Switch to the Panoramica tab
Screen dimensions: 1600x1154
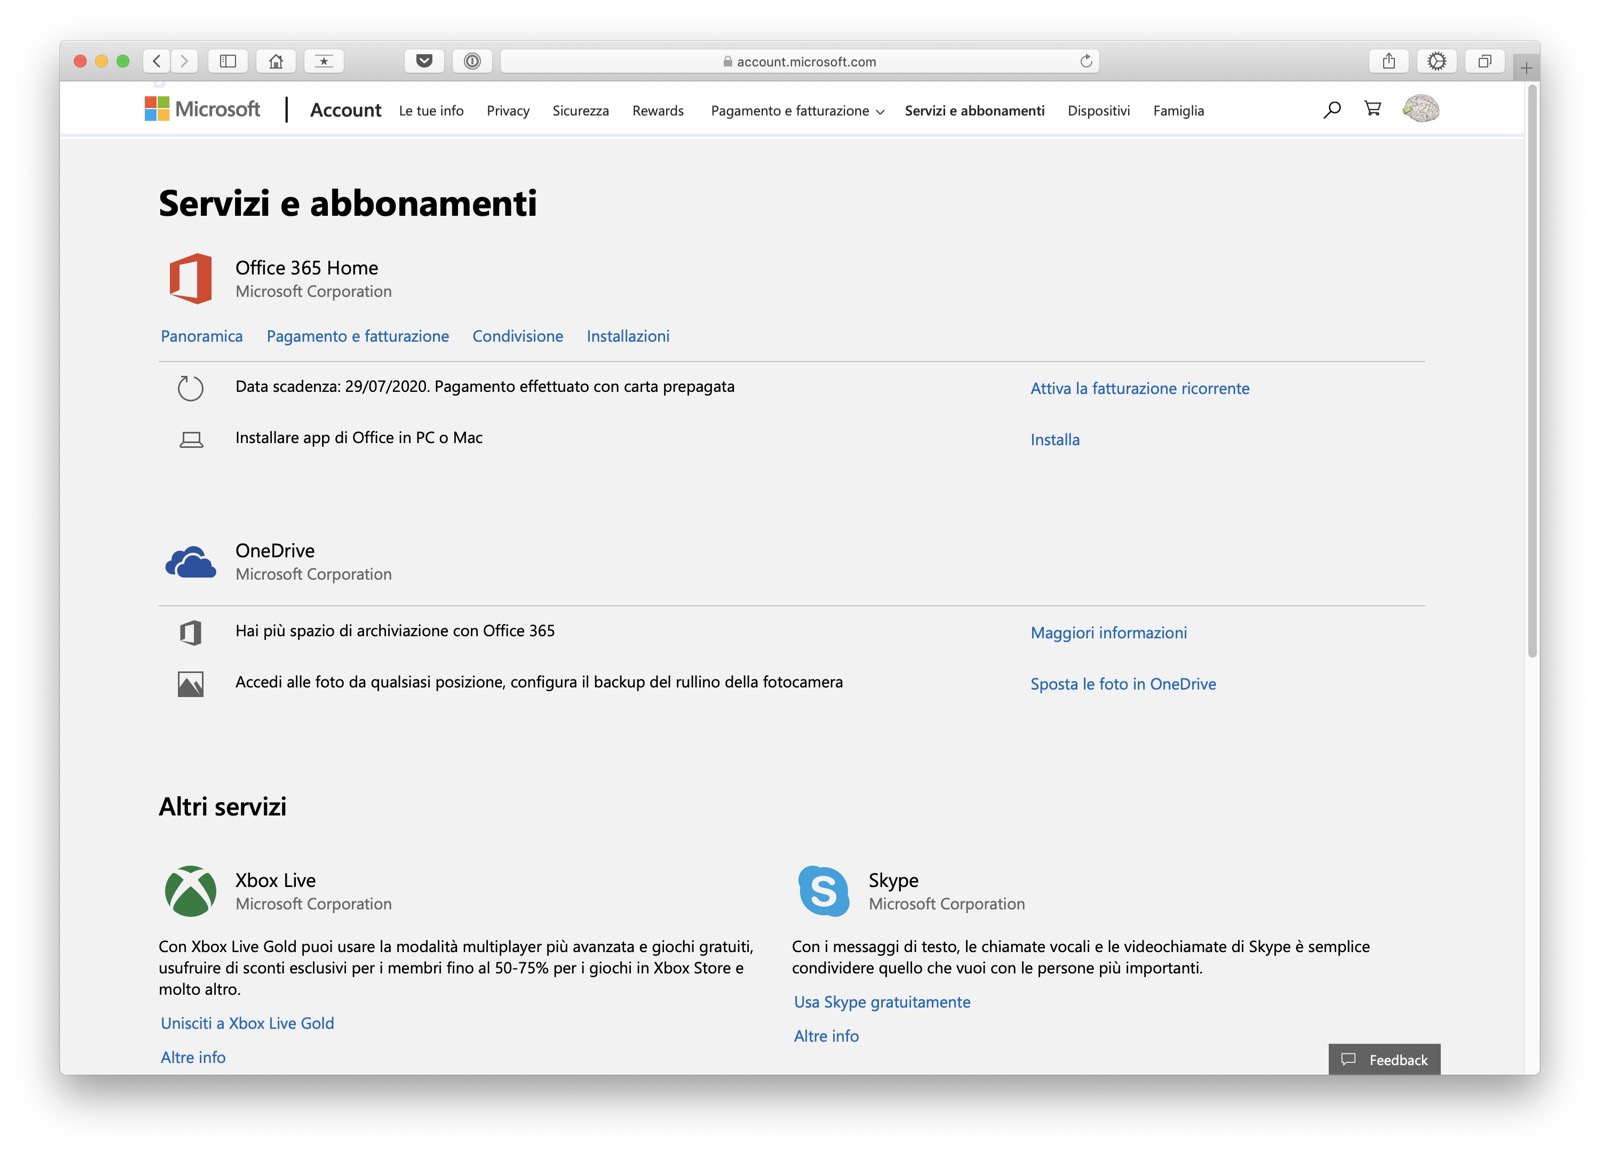click(202, 336)
